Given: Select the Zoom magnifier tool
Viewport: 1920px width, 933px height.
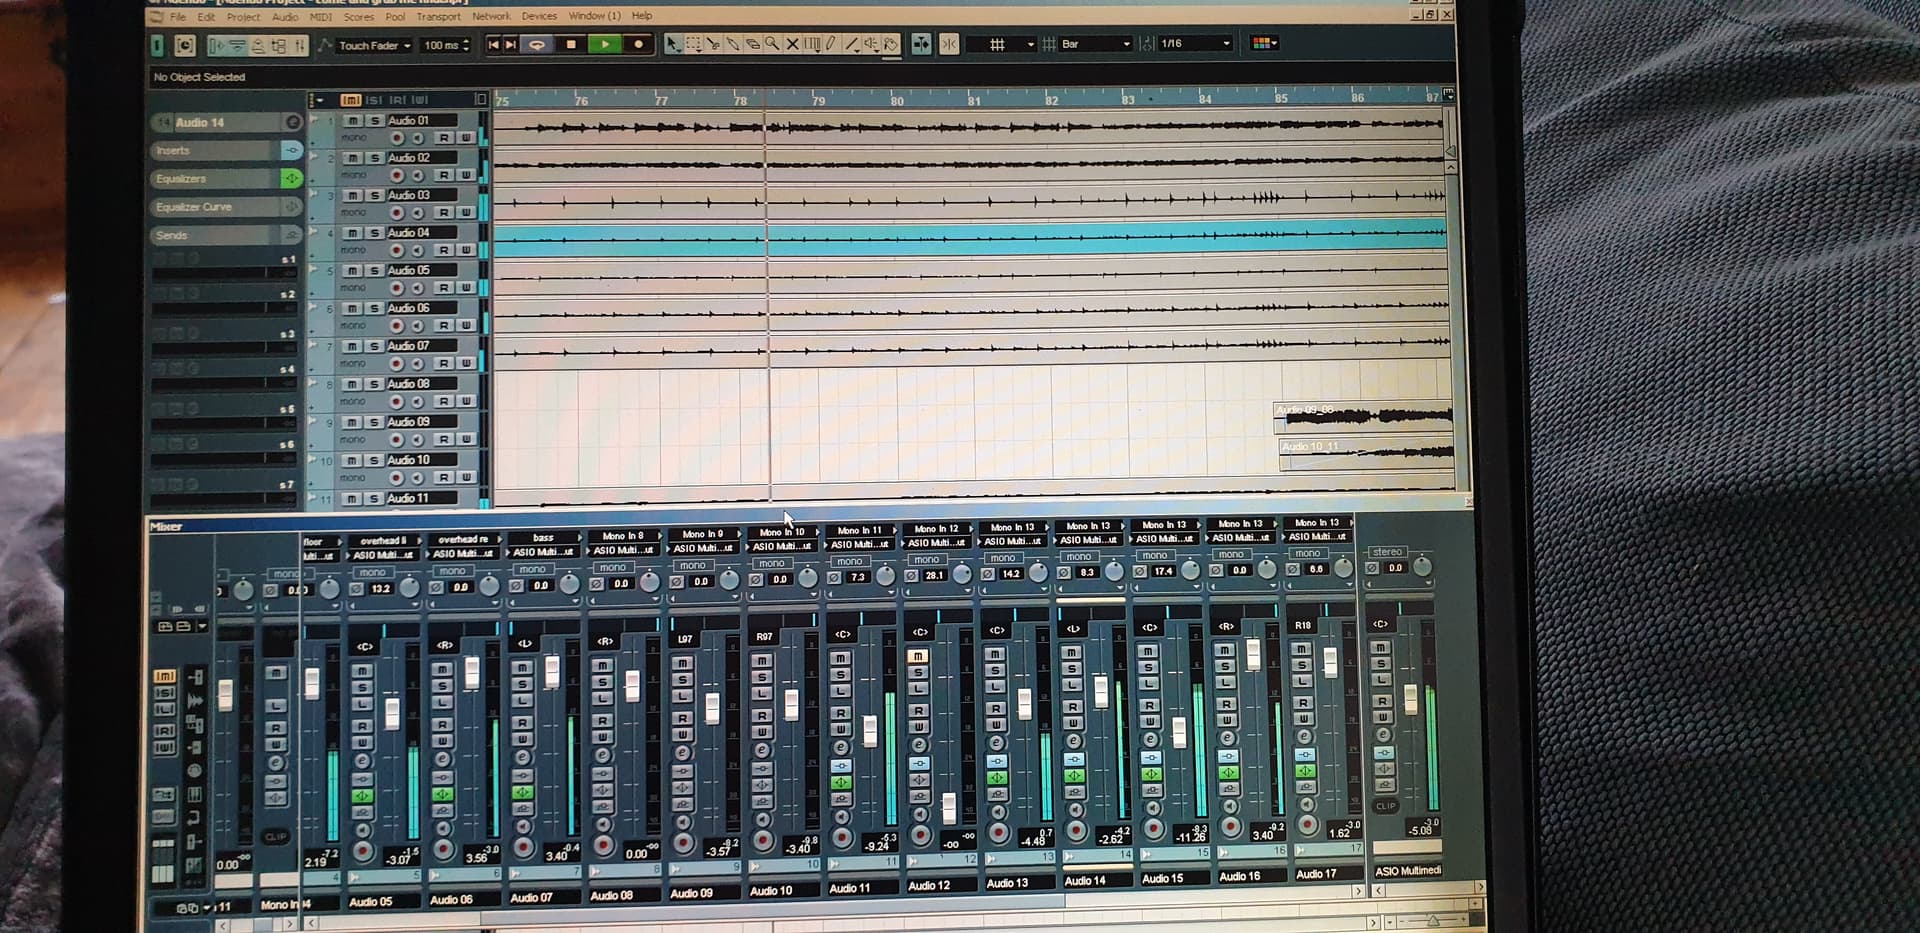Looking at the screenshot, I should pyautogui.click(x=772, y=44).
